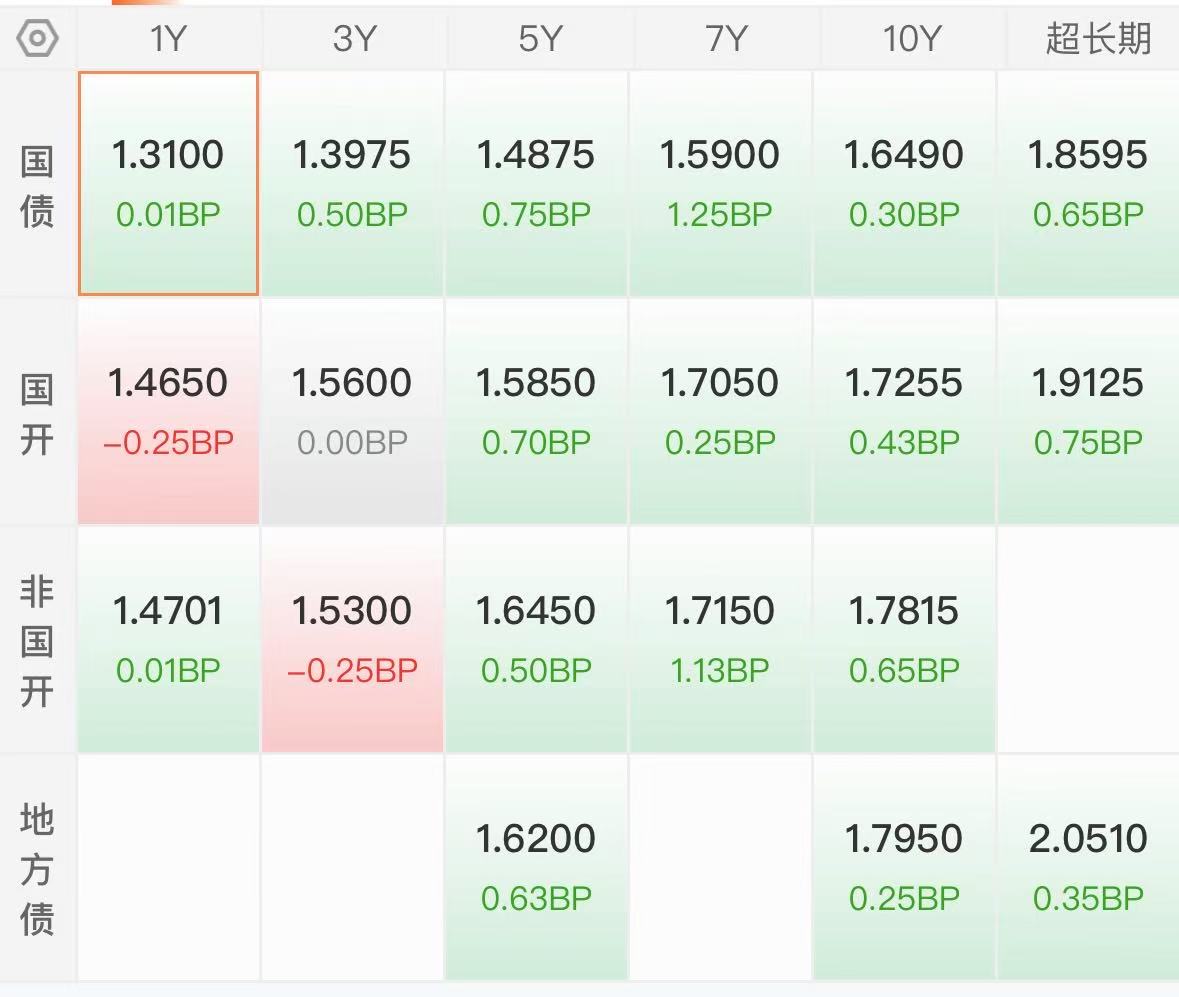Select the 地方债 5Y cell 1.6200
Viewport: 1179px width, 997px height.
[x=536, y=868]
